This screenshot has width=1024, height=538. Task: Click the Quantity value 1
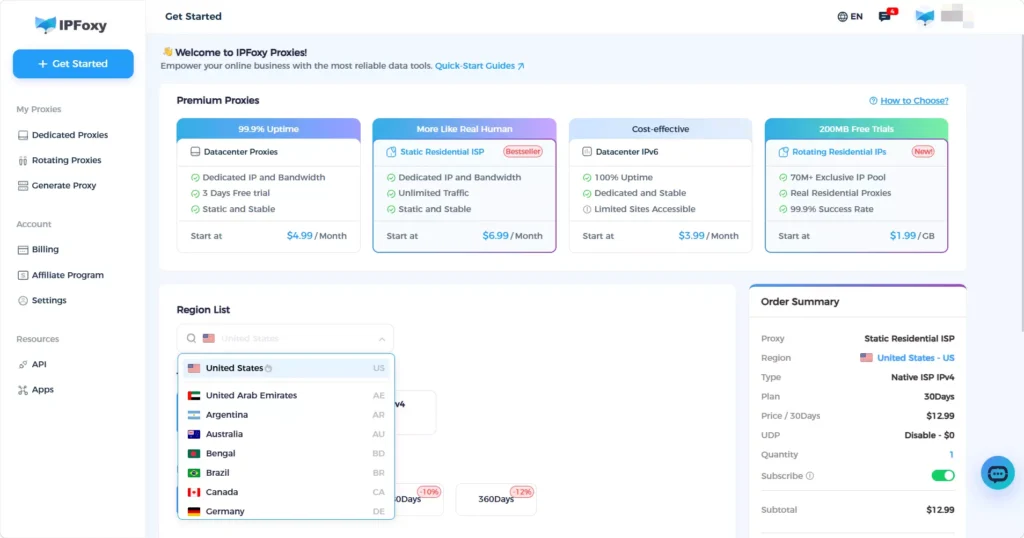[x=951, y=454]
